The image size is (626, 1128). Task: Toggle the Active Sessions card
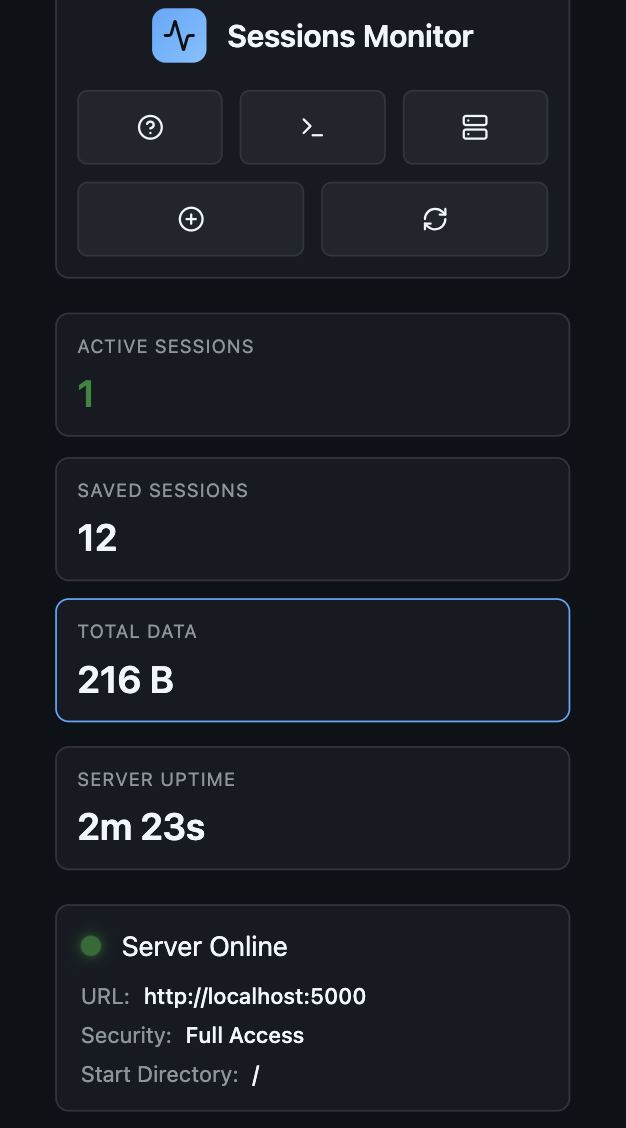[x=312, y=374]
